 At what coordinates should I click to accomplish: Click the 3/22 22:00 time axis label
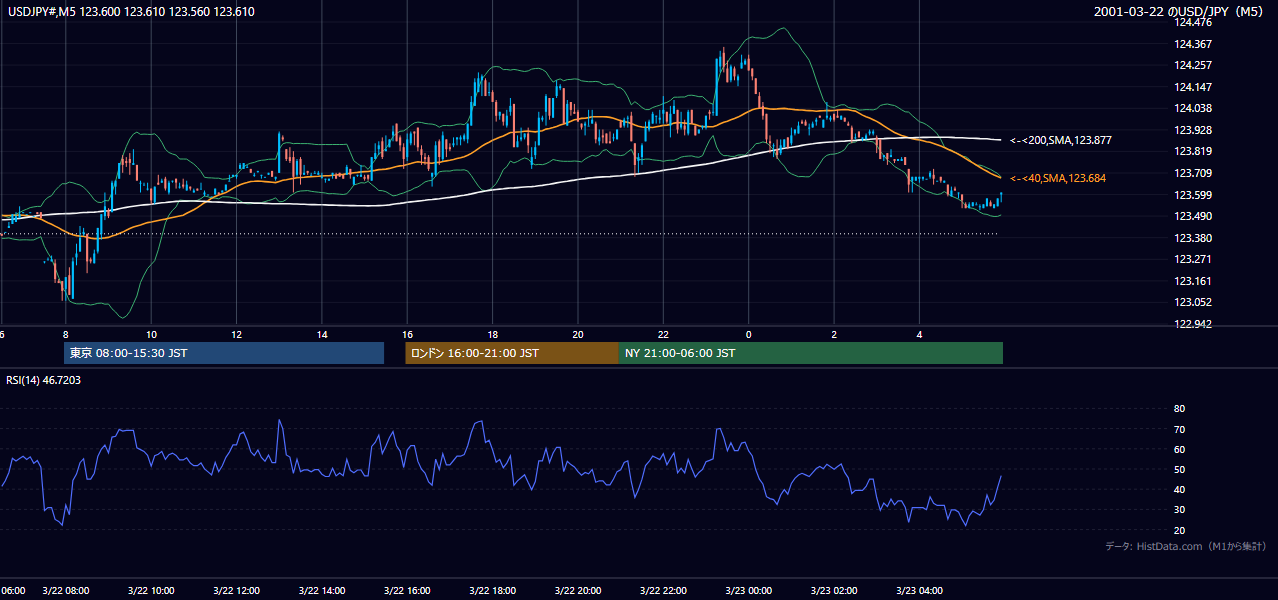tap(664, 591)
